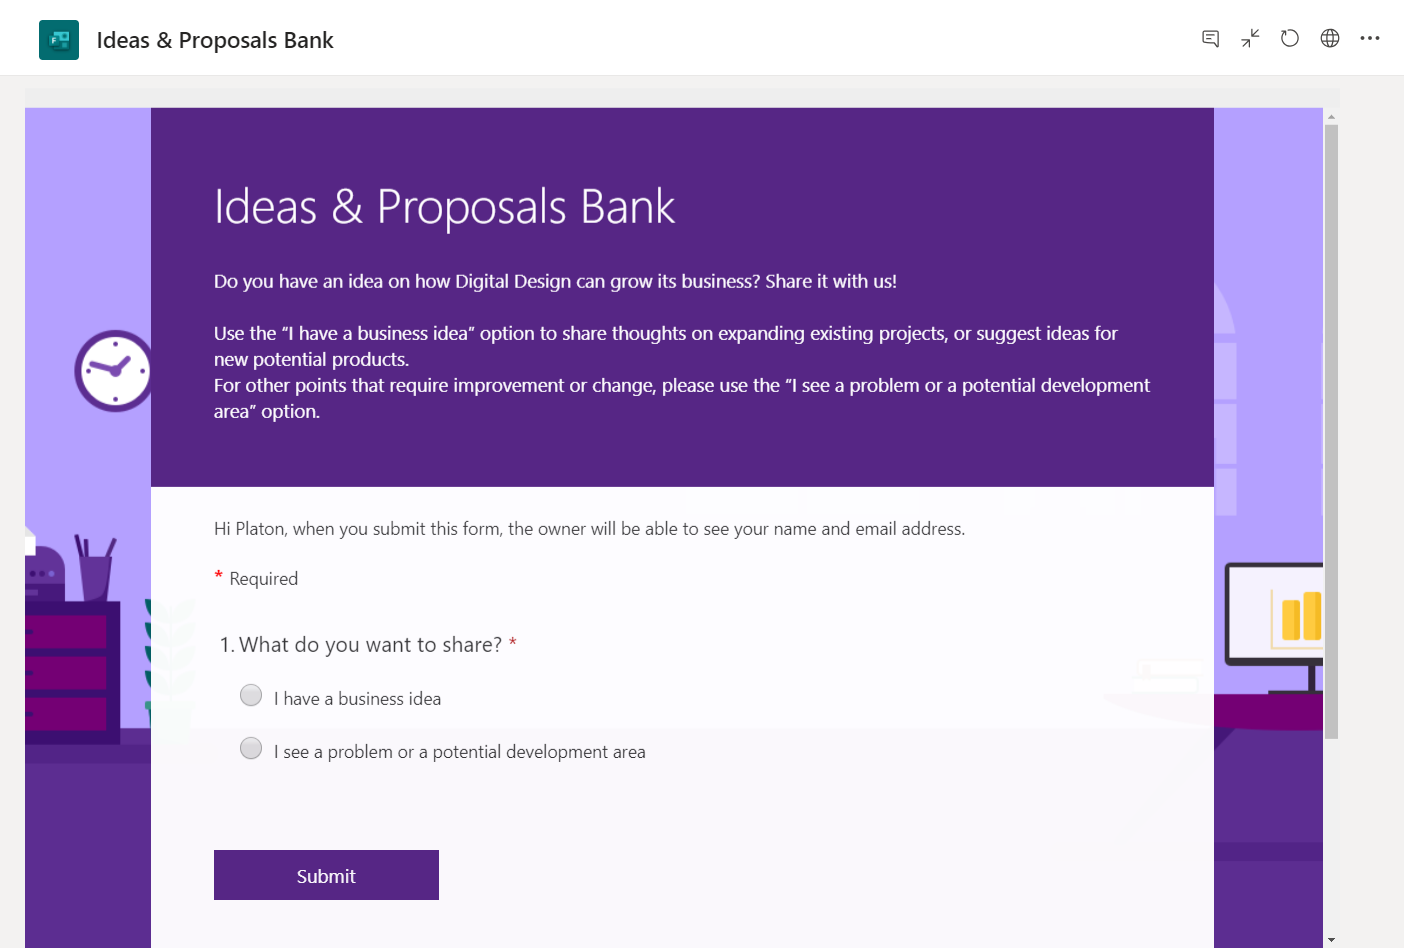The width and height of the screenshot is (1404, 948).
Task: Click the "Ideas & Proposals Bank" tab title in header
Action: (215, 40)
